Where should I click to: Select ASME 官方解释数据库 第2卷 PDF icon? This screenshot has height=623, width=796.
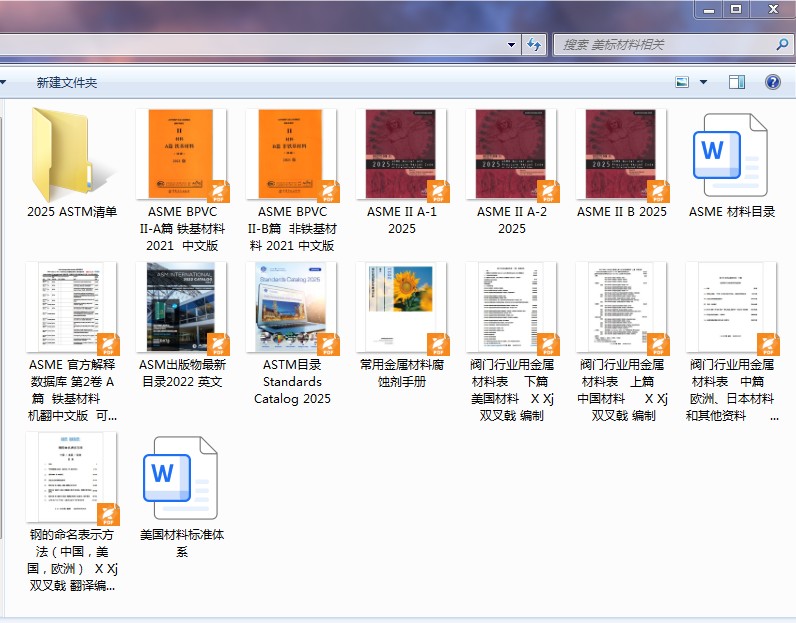click(73, 308)
